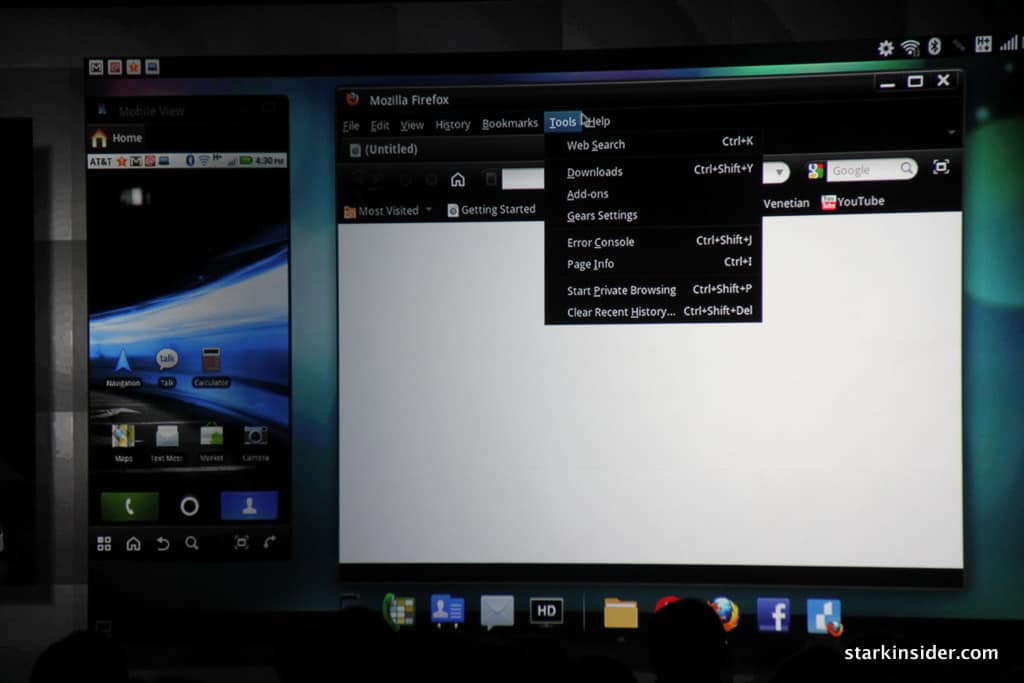Open the system settings gear icon
This screenshot has height=683, width=1024.
coord(885,48)
